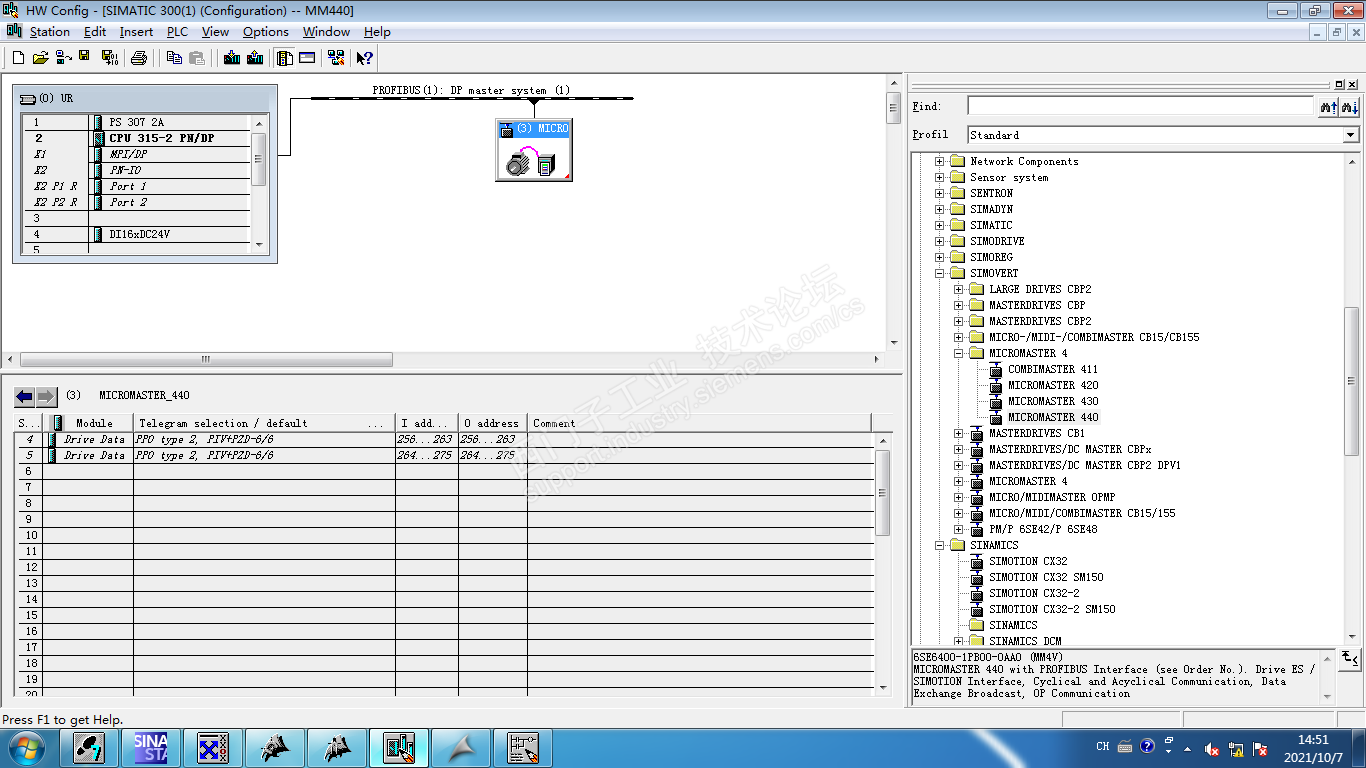Select the CPU 315-2 PN/DP rack row

coord(136,138)
